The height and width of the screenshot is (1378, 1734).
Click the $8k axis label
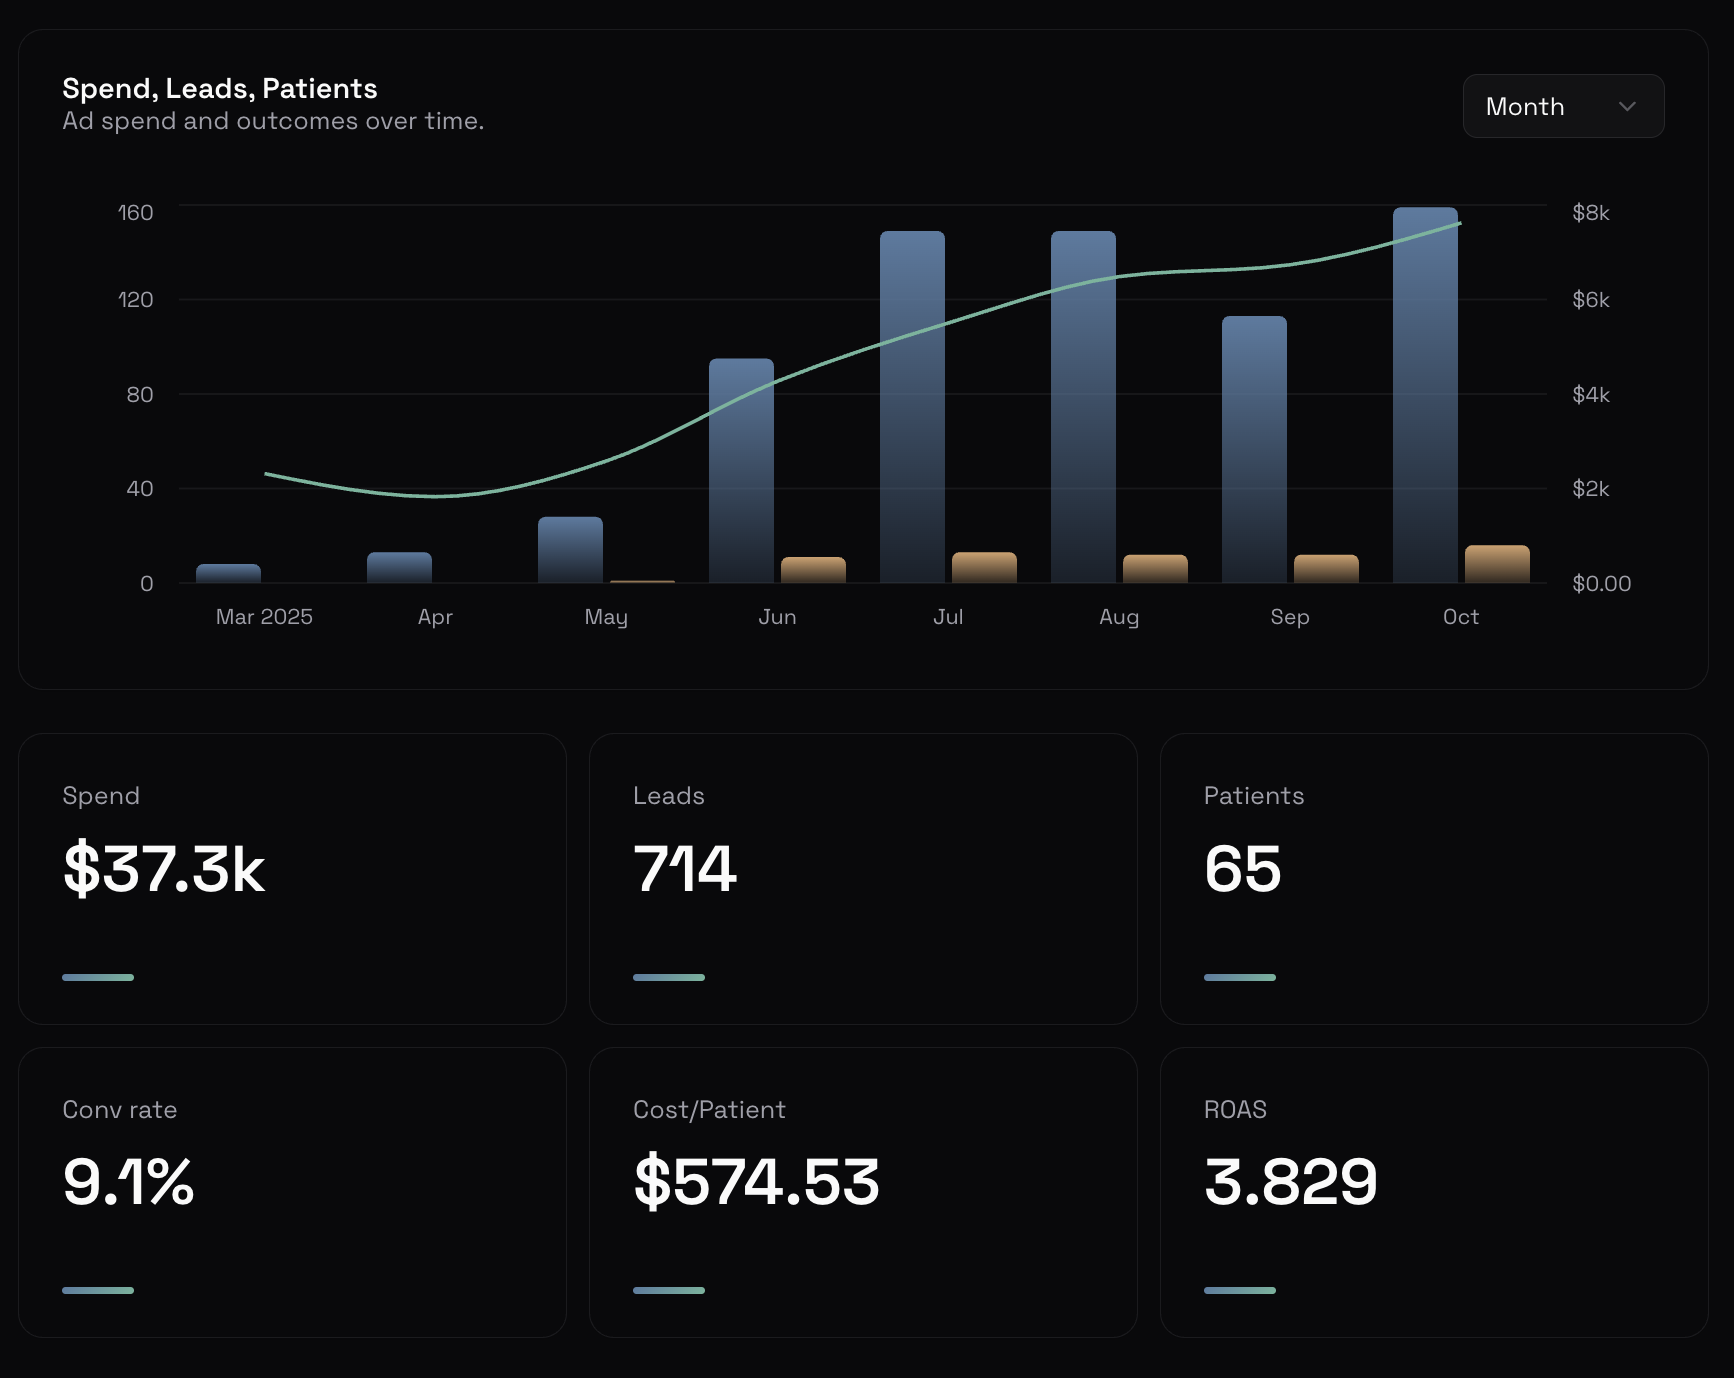pyautogui.click(x=1590, y=212)
